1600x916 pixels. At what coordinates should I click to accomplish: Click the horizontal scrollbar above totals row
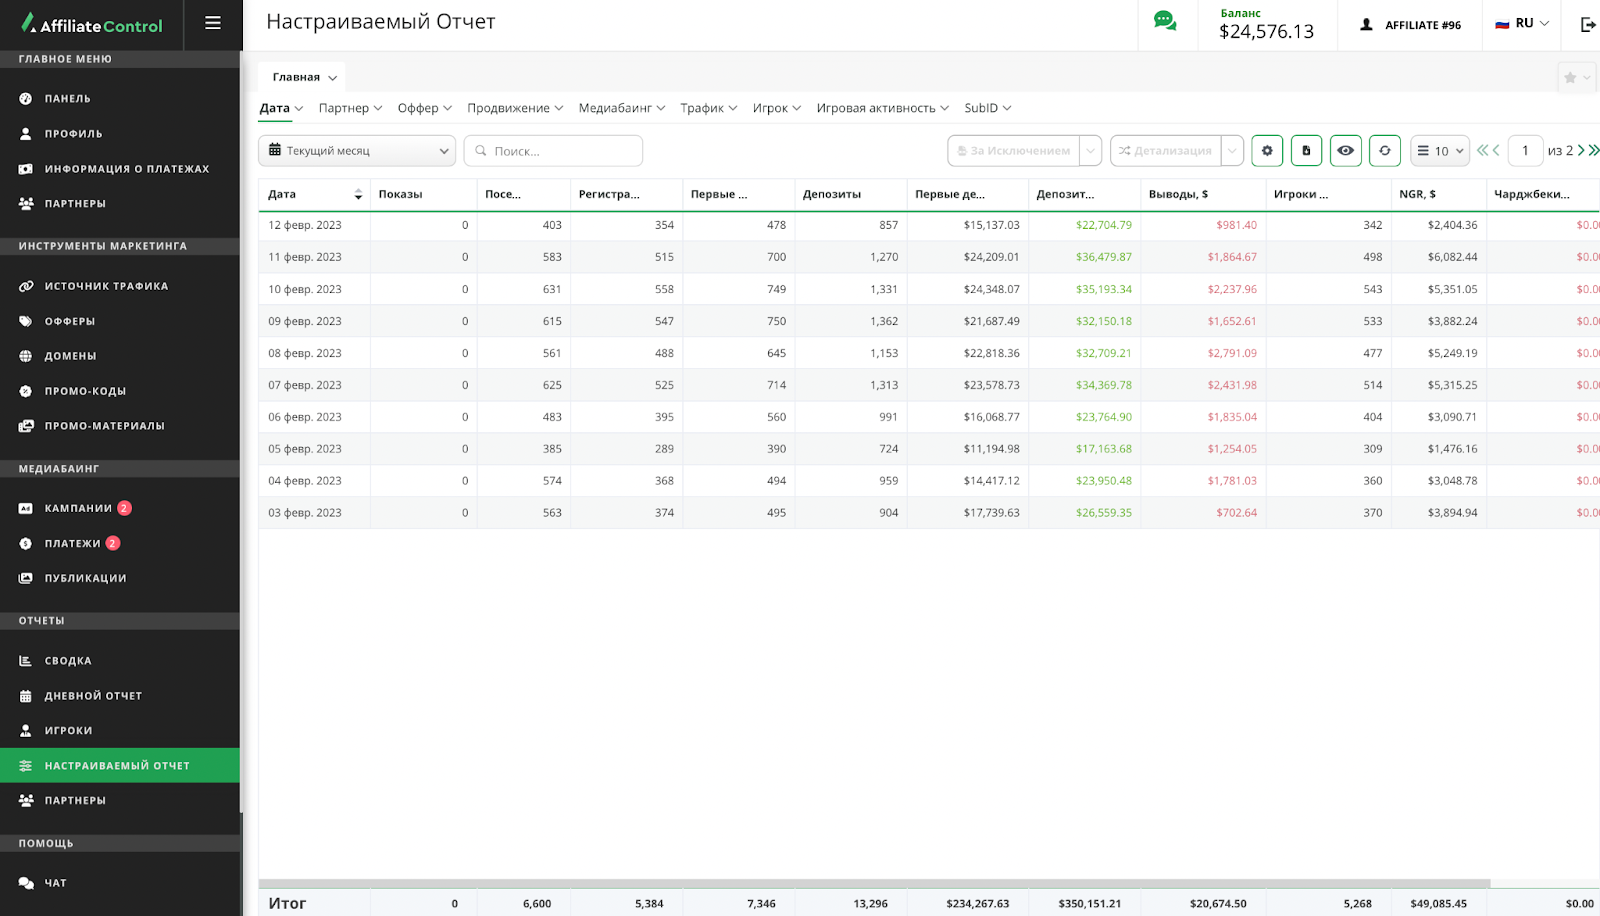point(874,884)
